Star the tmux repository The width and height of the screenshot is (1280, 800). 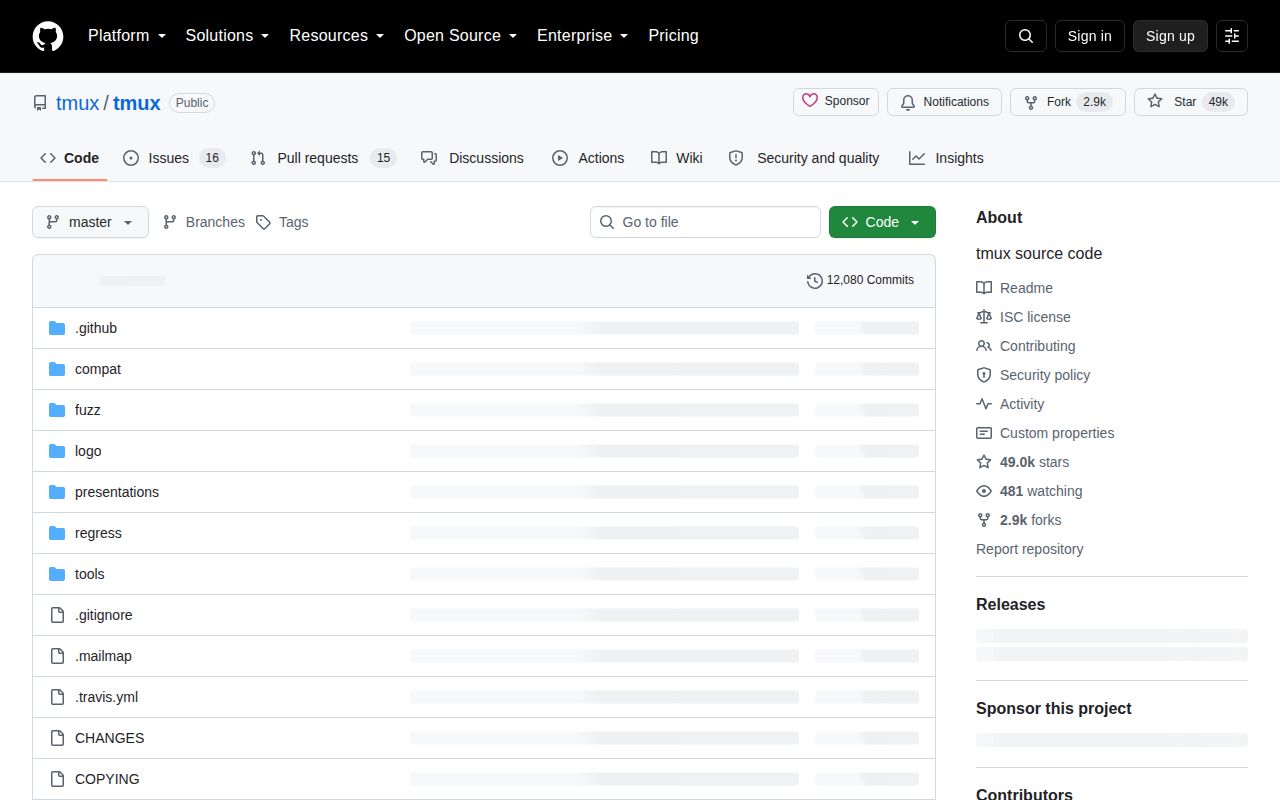(1190, 102)
